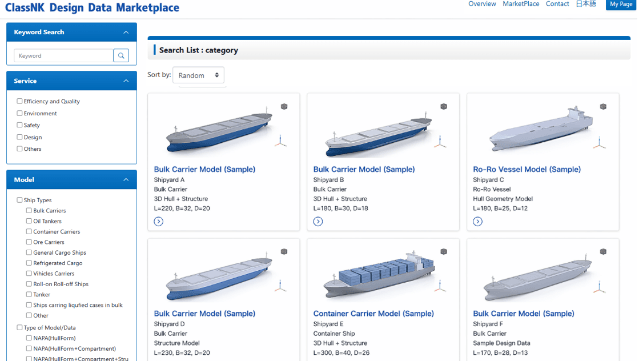The image size is (643, 361).
Task: Click Shipyard F gray bulk carrier thumbnail
Action: pos(537,278)
